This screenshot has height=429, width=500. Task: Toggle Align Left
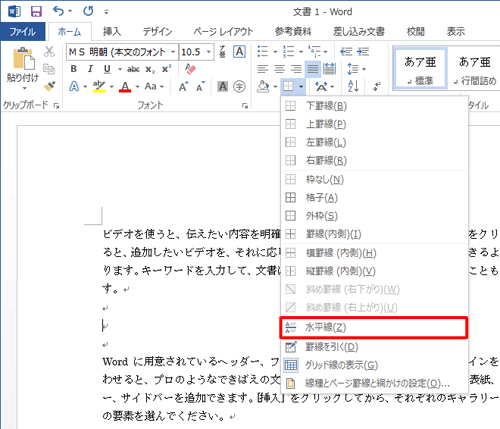pos(263,69)
